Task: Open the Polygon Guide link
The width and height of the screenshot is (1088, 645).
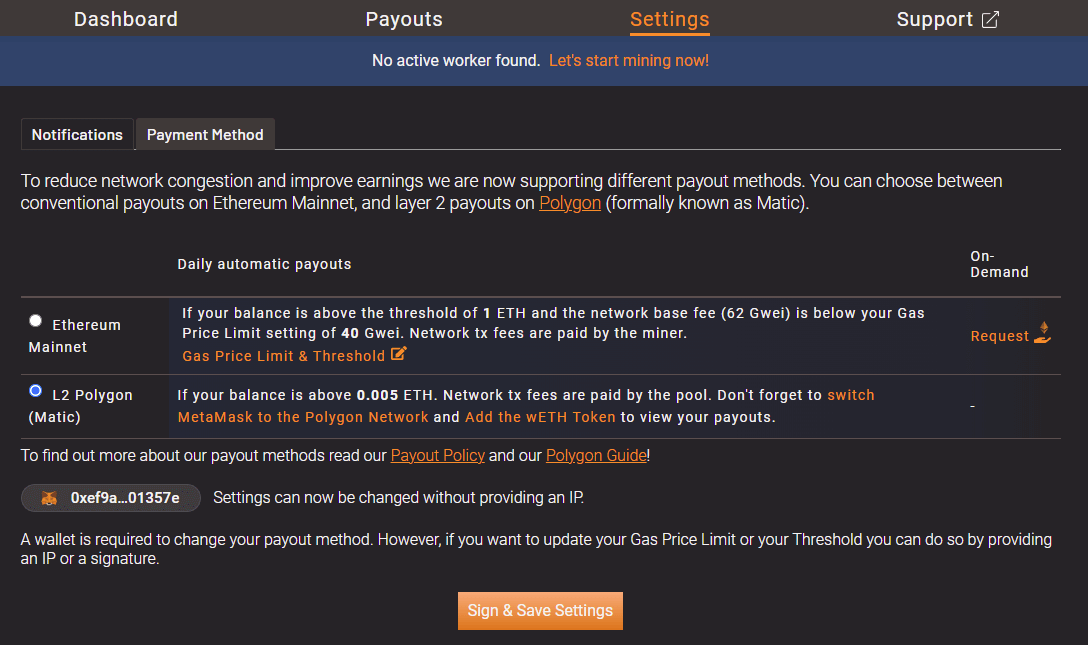Action: (596, 455)
